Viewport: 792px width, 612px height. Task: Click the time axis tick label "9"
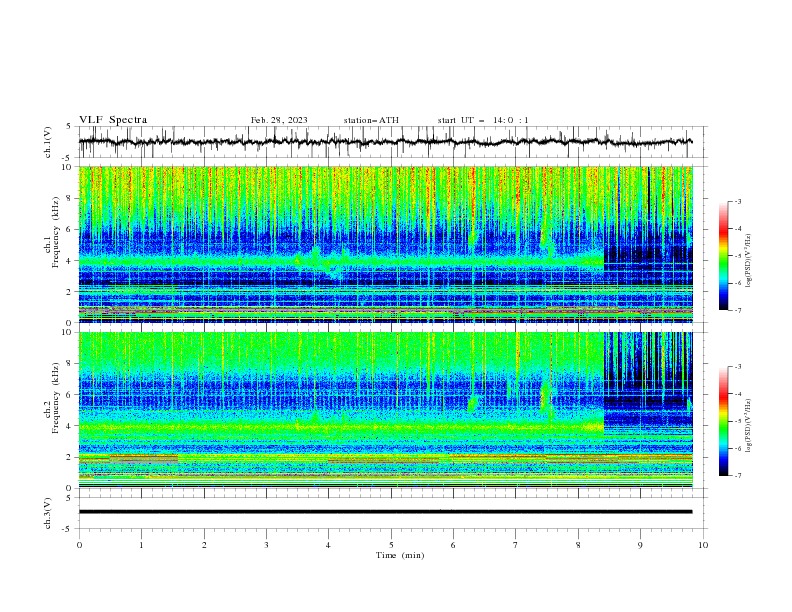(x=640, y=545)
